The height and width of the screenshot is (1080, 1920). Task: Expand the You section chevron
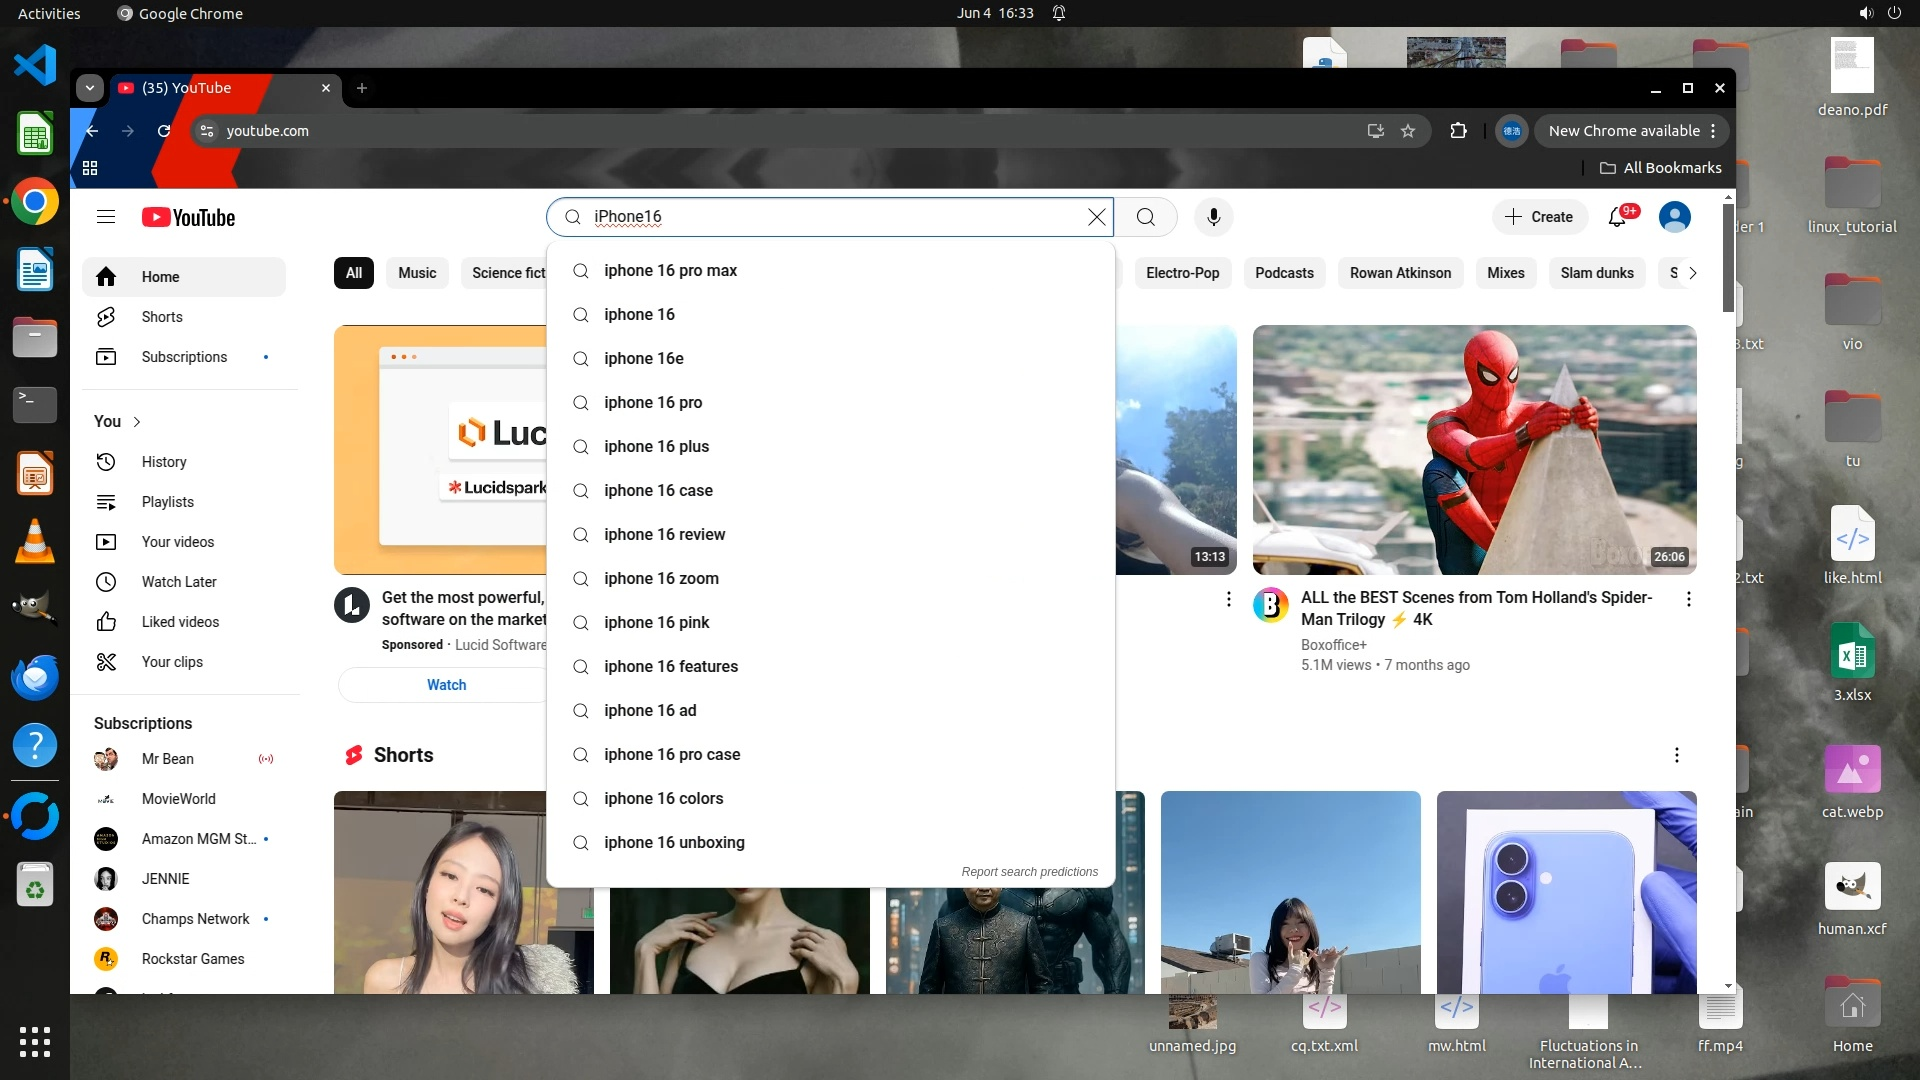click(x=137, y=422)
